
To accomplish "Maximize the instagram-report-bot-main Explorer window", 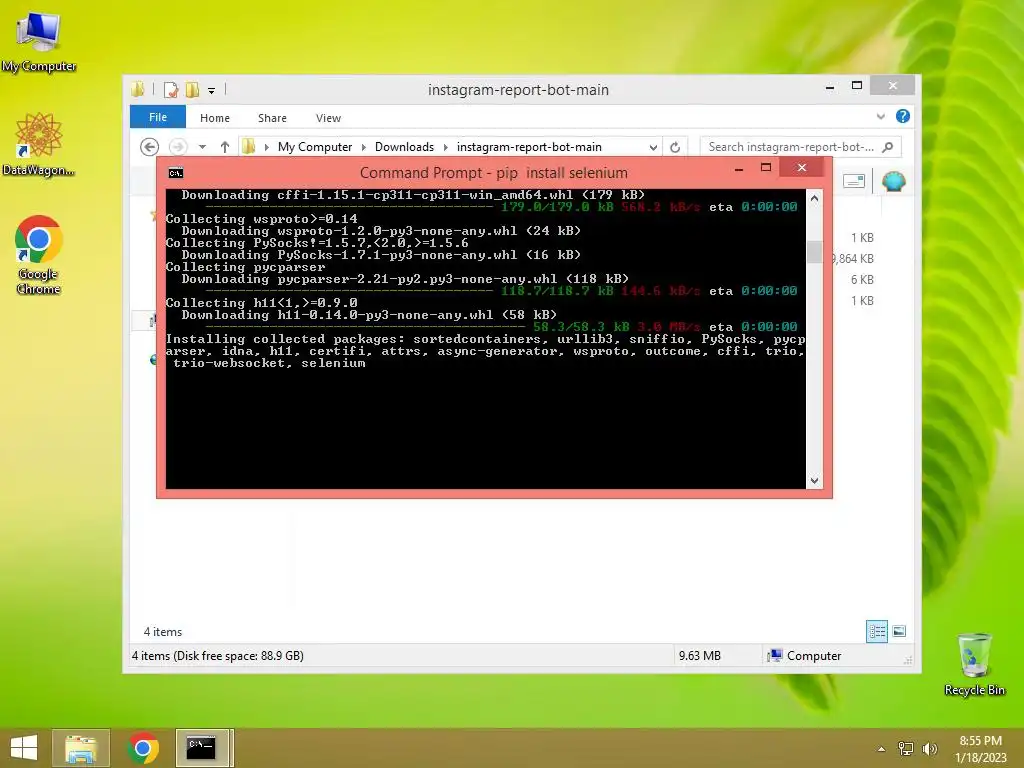I will pos(857,86).
